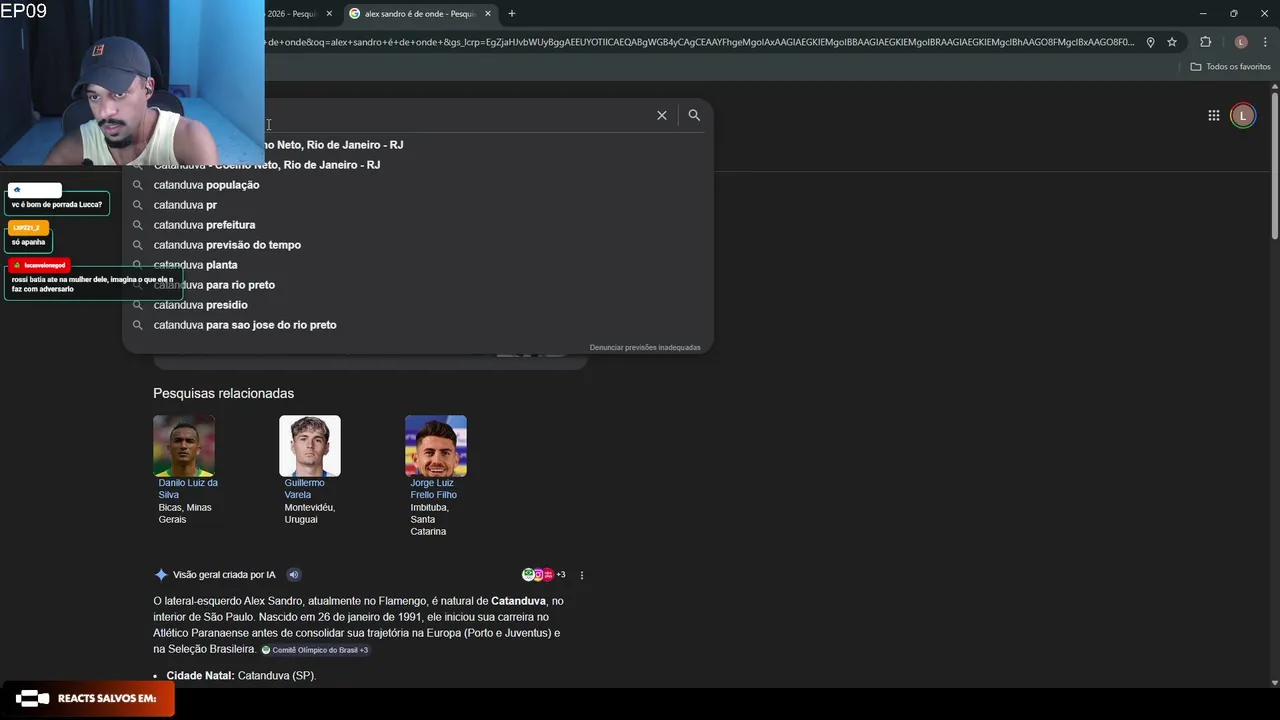The width and height of the screenshot is (1280, 720).
Task: Open Guillermo Varela photo thumbnail
Action: tap(310, 446)
